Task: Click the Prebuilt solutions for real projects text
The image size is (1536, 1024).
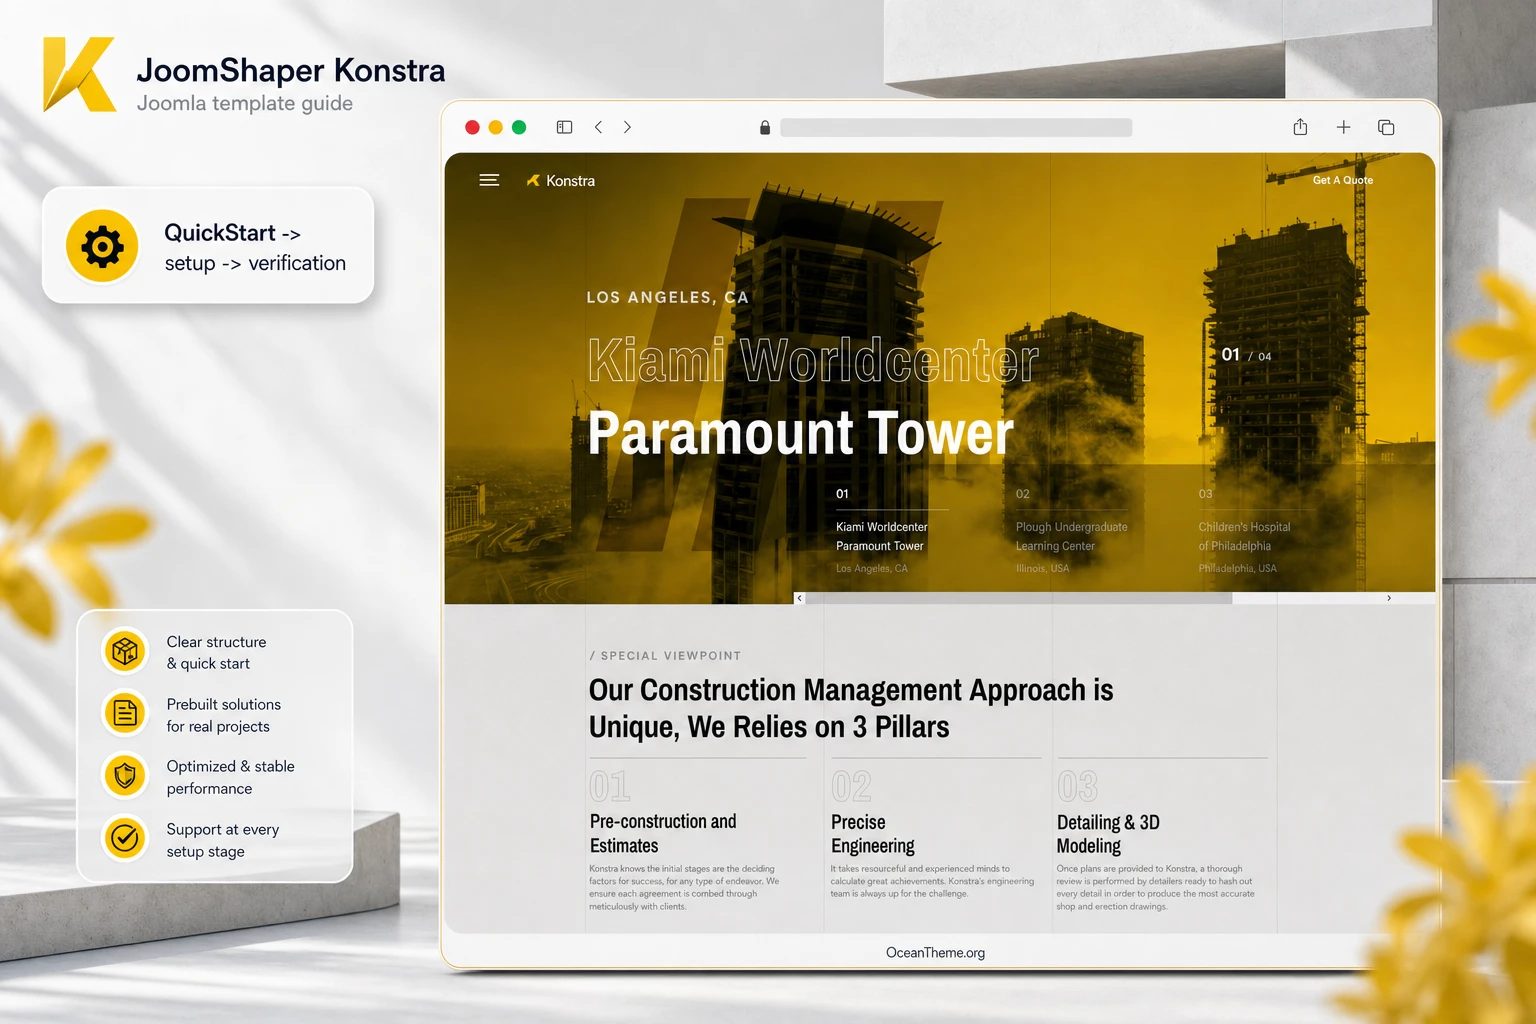Action: pos(224,715)
